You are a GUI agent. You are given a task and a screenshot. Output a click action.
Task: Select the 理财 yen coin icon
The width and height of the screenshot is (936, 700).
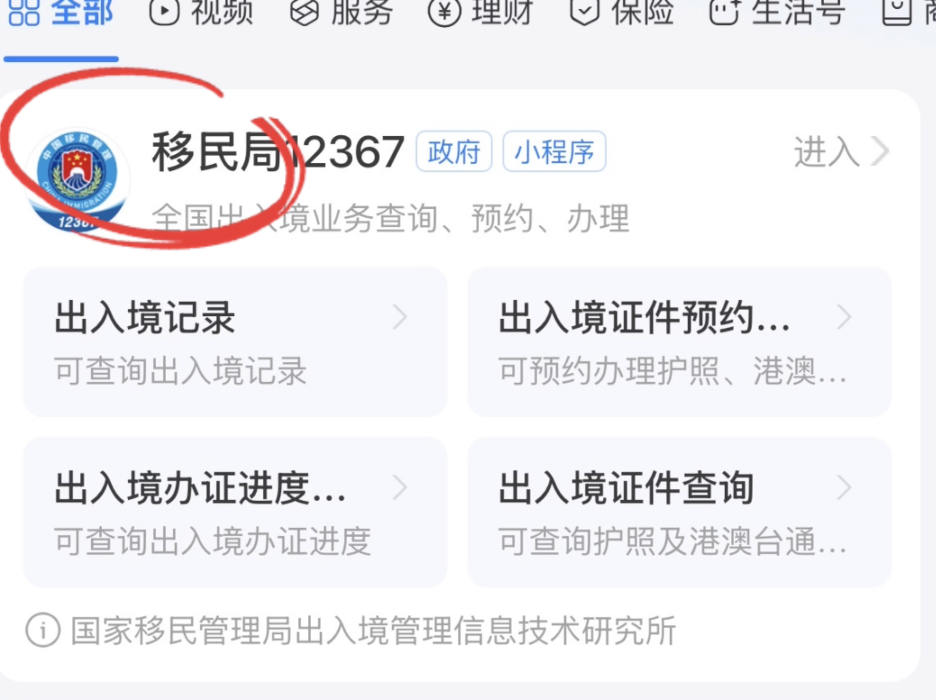444,12
